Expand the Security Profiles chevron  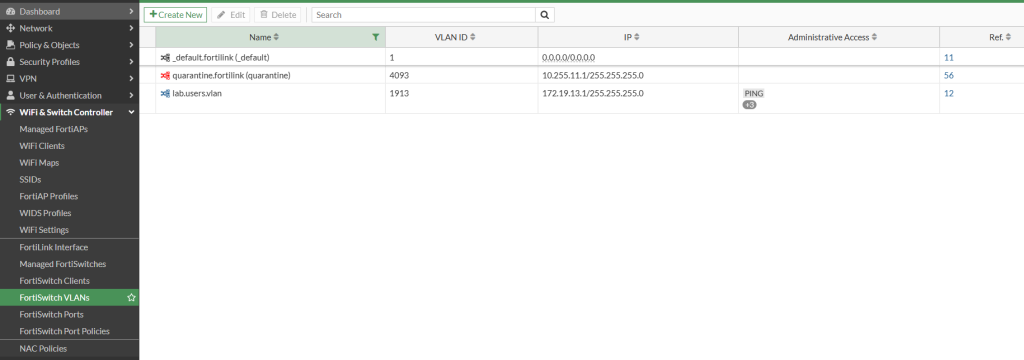click(131, 62)
